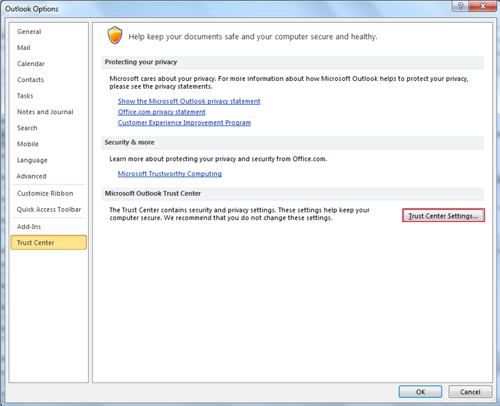Open the Contacts settings category
Screen dimensions: 500x406
30,80
